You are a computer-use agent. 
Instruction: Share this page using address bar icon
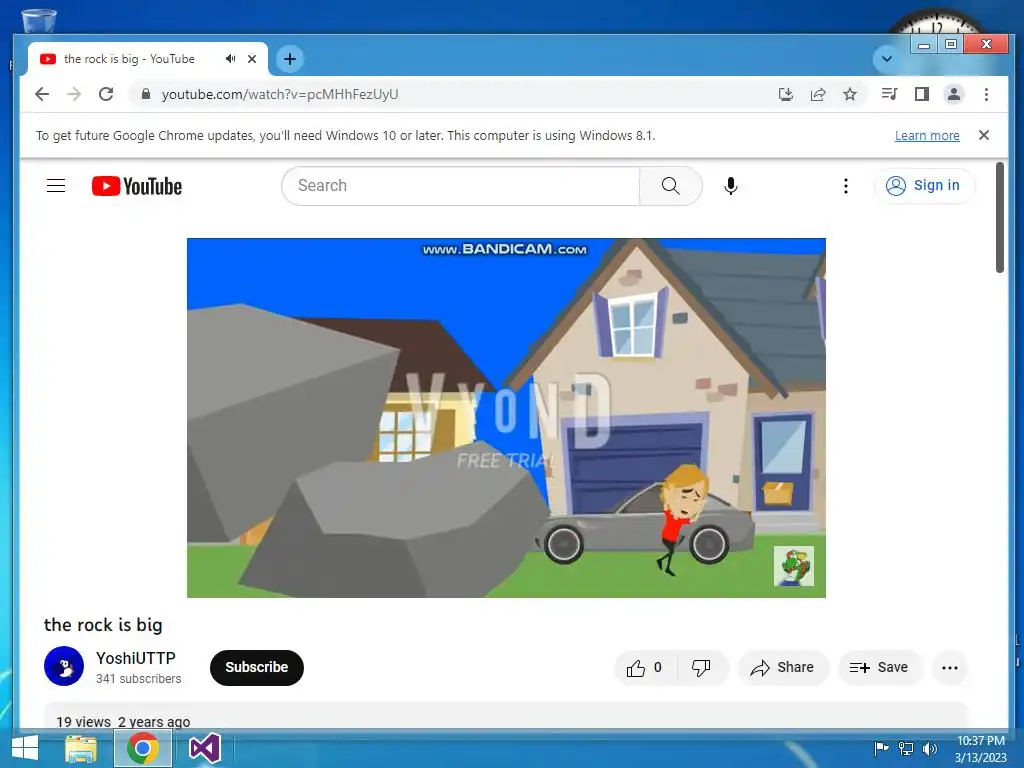point(818,94)
